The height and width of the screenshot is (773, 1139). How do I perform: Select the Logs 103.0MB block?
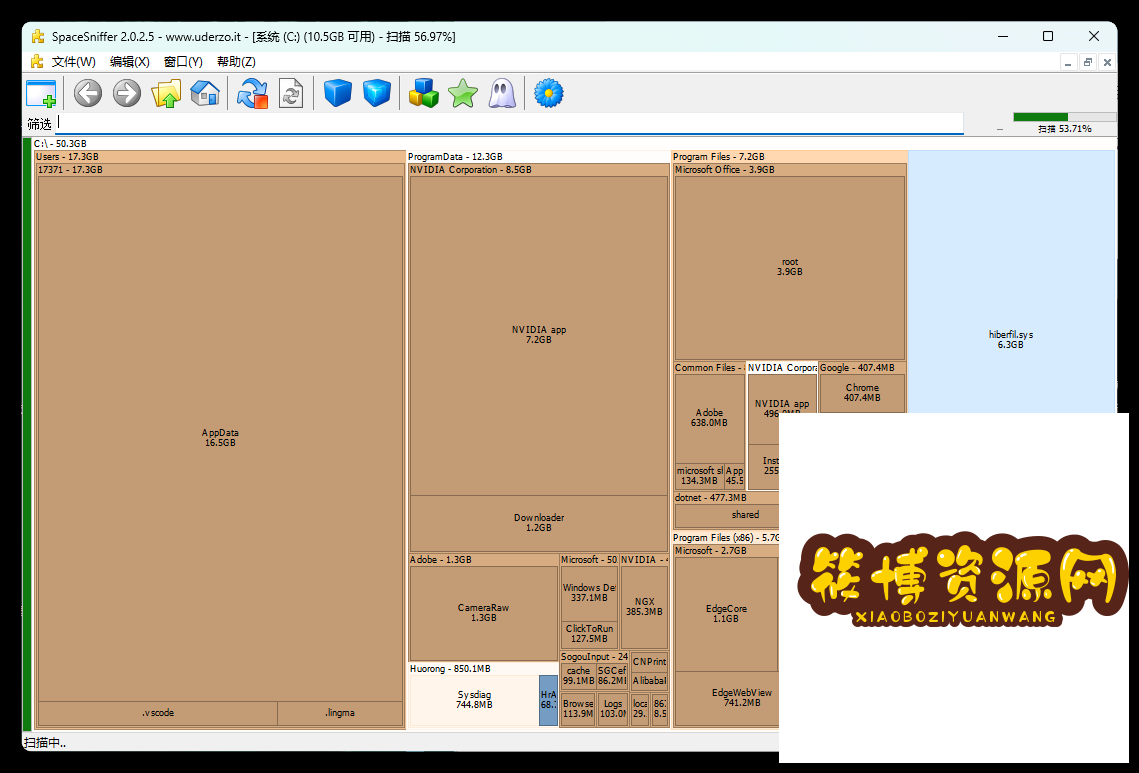pyautogui.click(x=613, y=709)
